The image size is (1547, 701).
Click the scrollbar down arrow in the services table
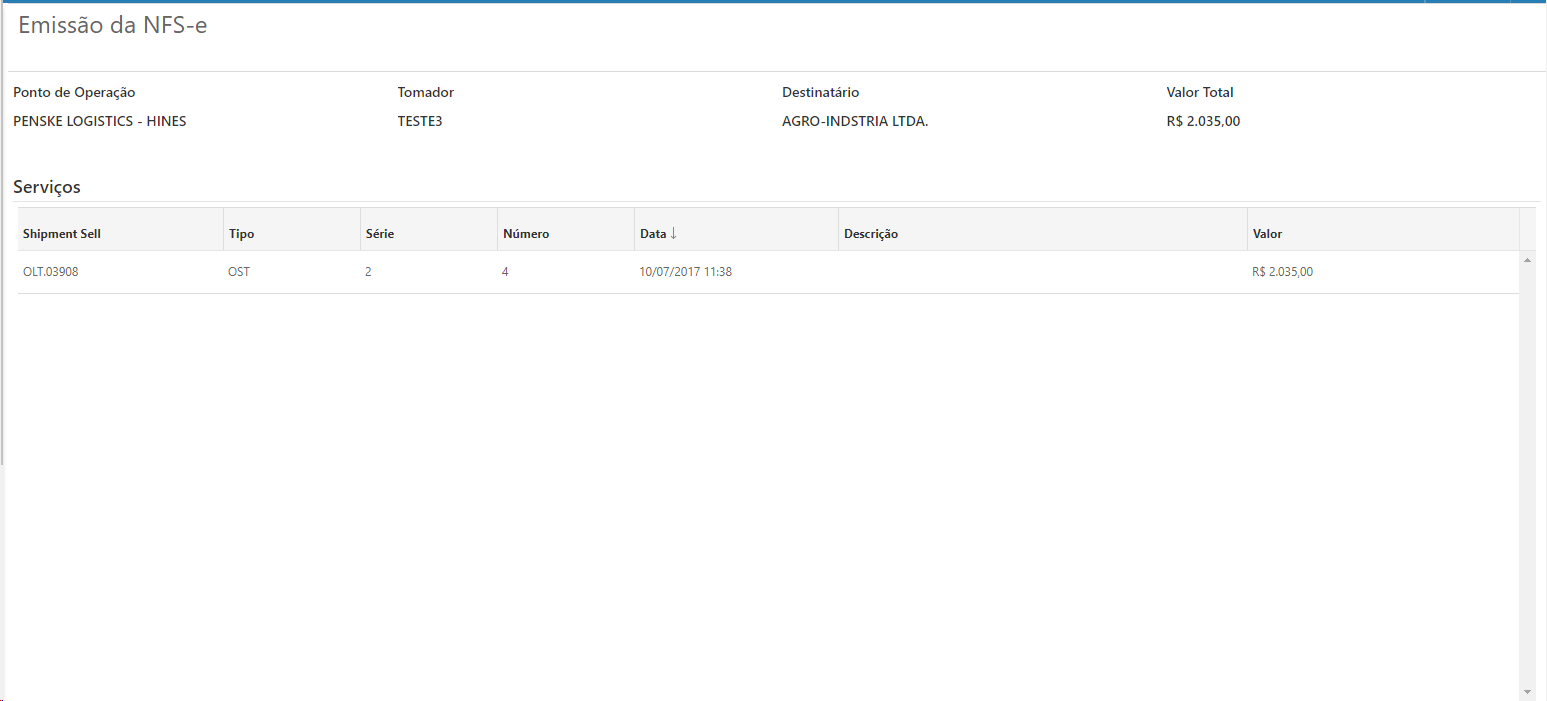(1527, 692)
